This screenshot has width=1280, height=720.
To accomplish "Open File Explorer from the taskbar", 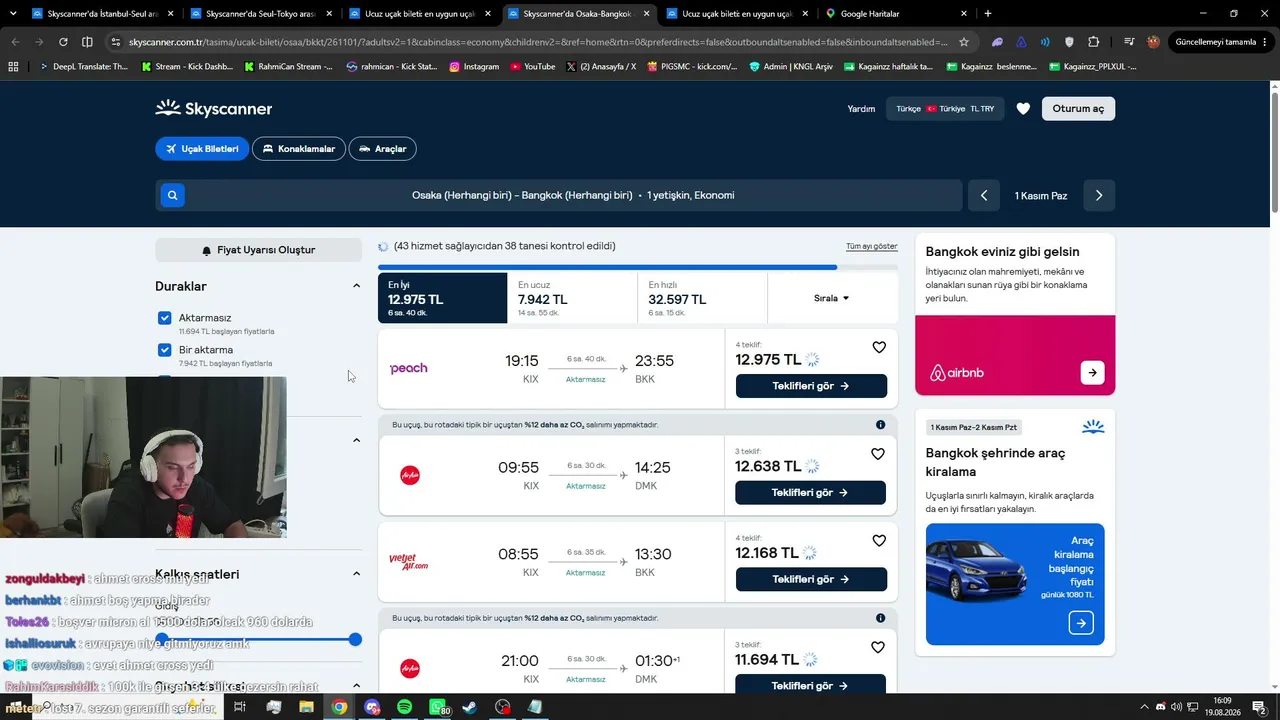I will pos(306,707).
